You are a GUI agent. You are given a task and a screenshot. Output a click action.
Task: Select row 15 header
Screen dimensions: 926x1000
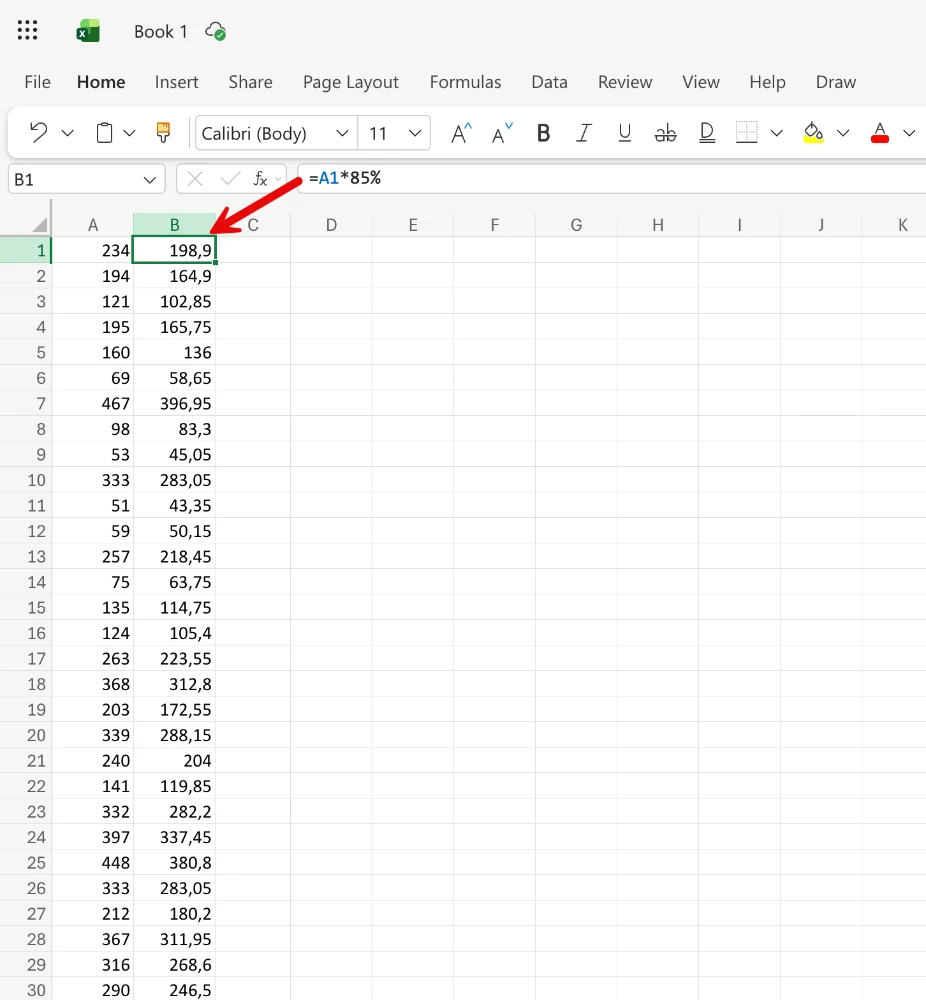coord(26,607)
